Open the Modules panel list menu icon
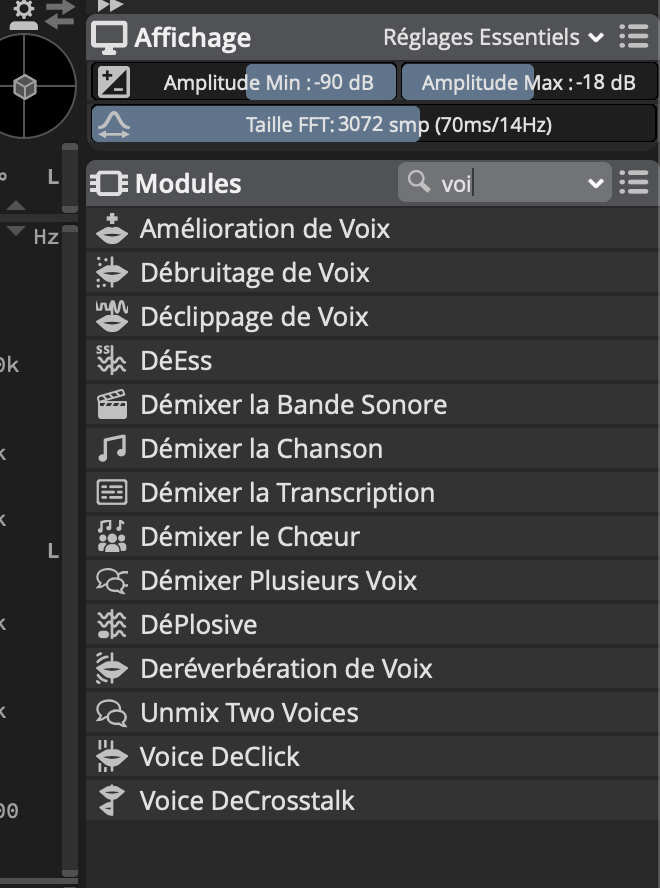Screen dimensions: 660x888 (x=634, y=183)
